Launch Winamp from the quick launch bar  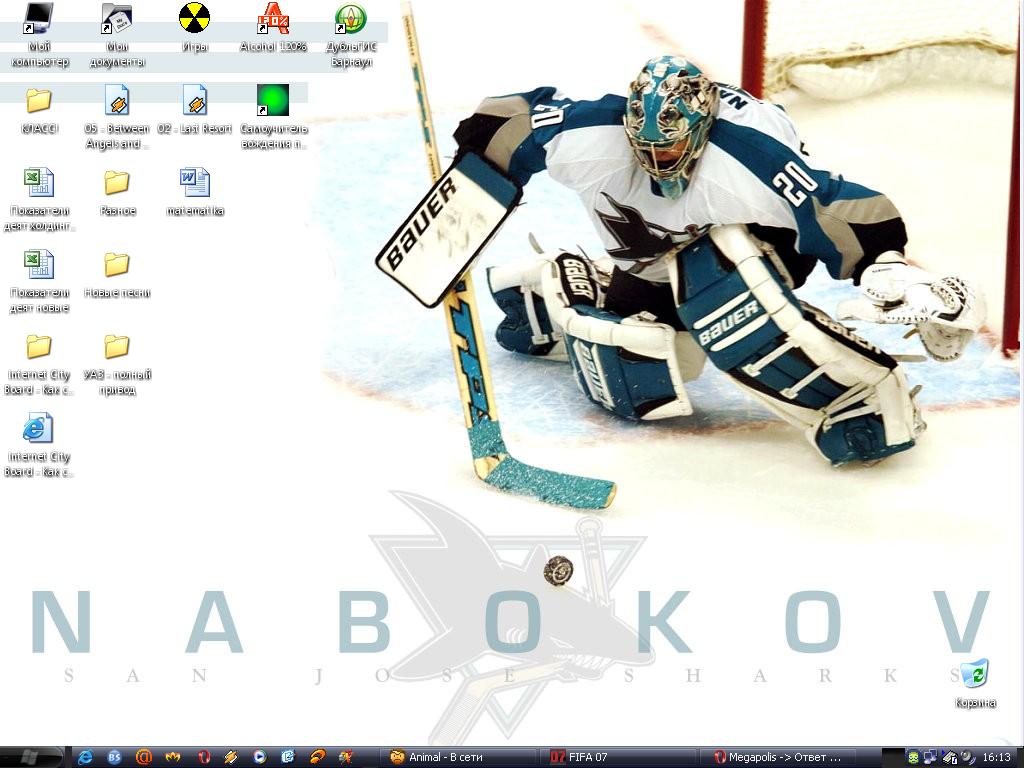231,758
